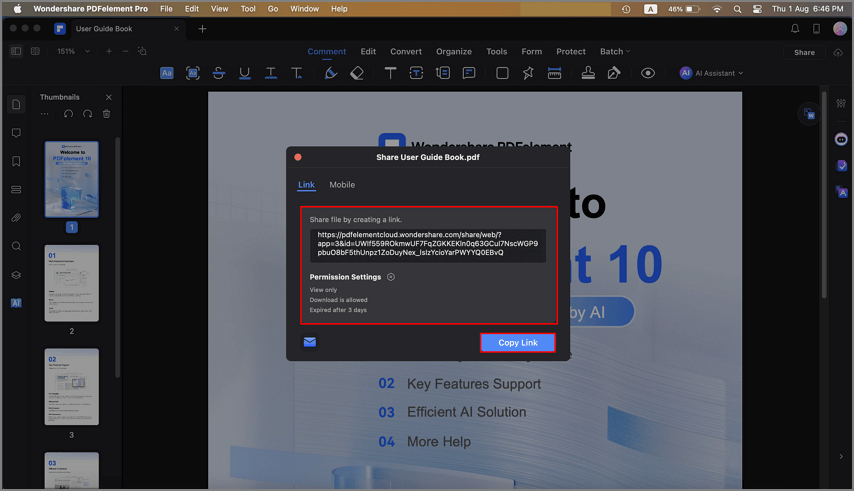The height and width of the screenshot is (491, 854).
Task: Open a new tab with plus
Action: point(202,29)
